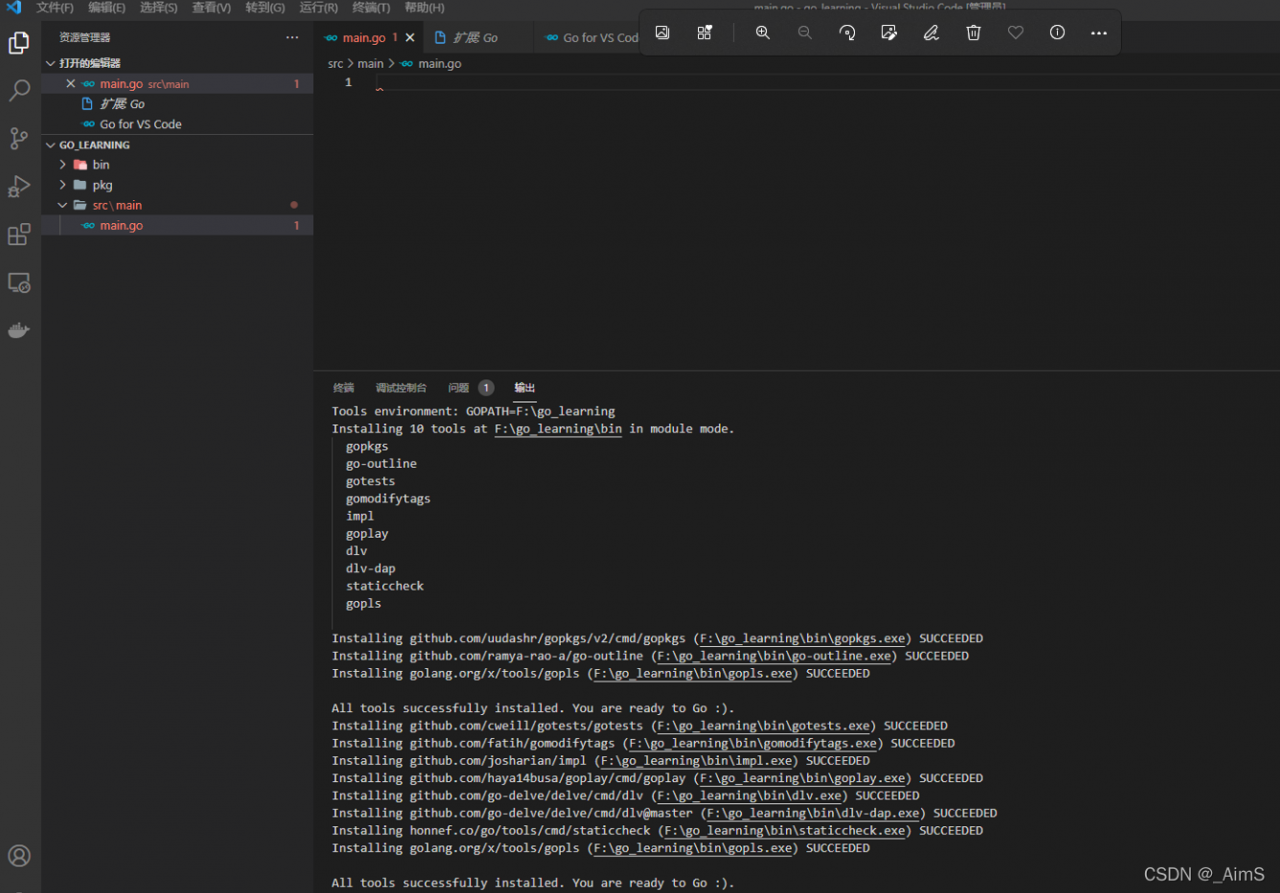Switch to the 调试控制台 panel tab
Viewport: 1280px width, 893px height.
401,388
